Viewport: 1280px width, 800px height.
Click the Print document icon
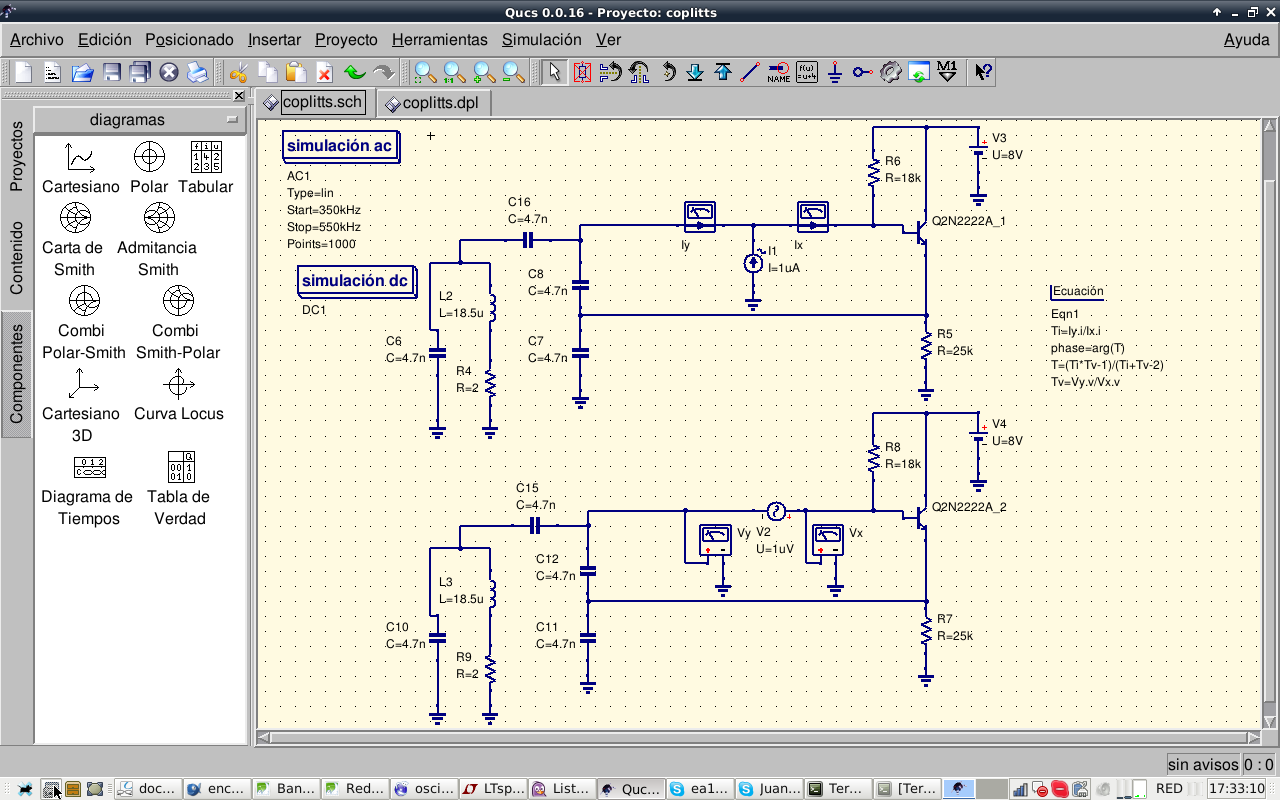pyautogui.click(x=197, y=72)
